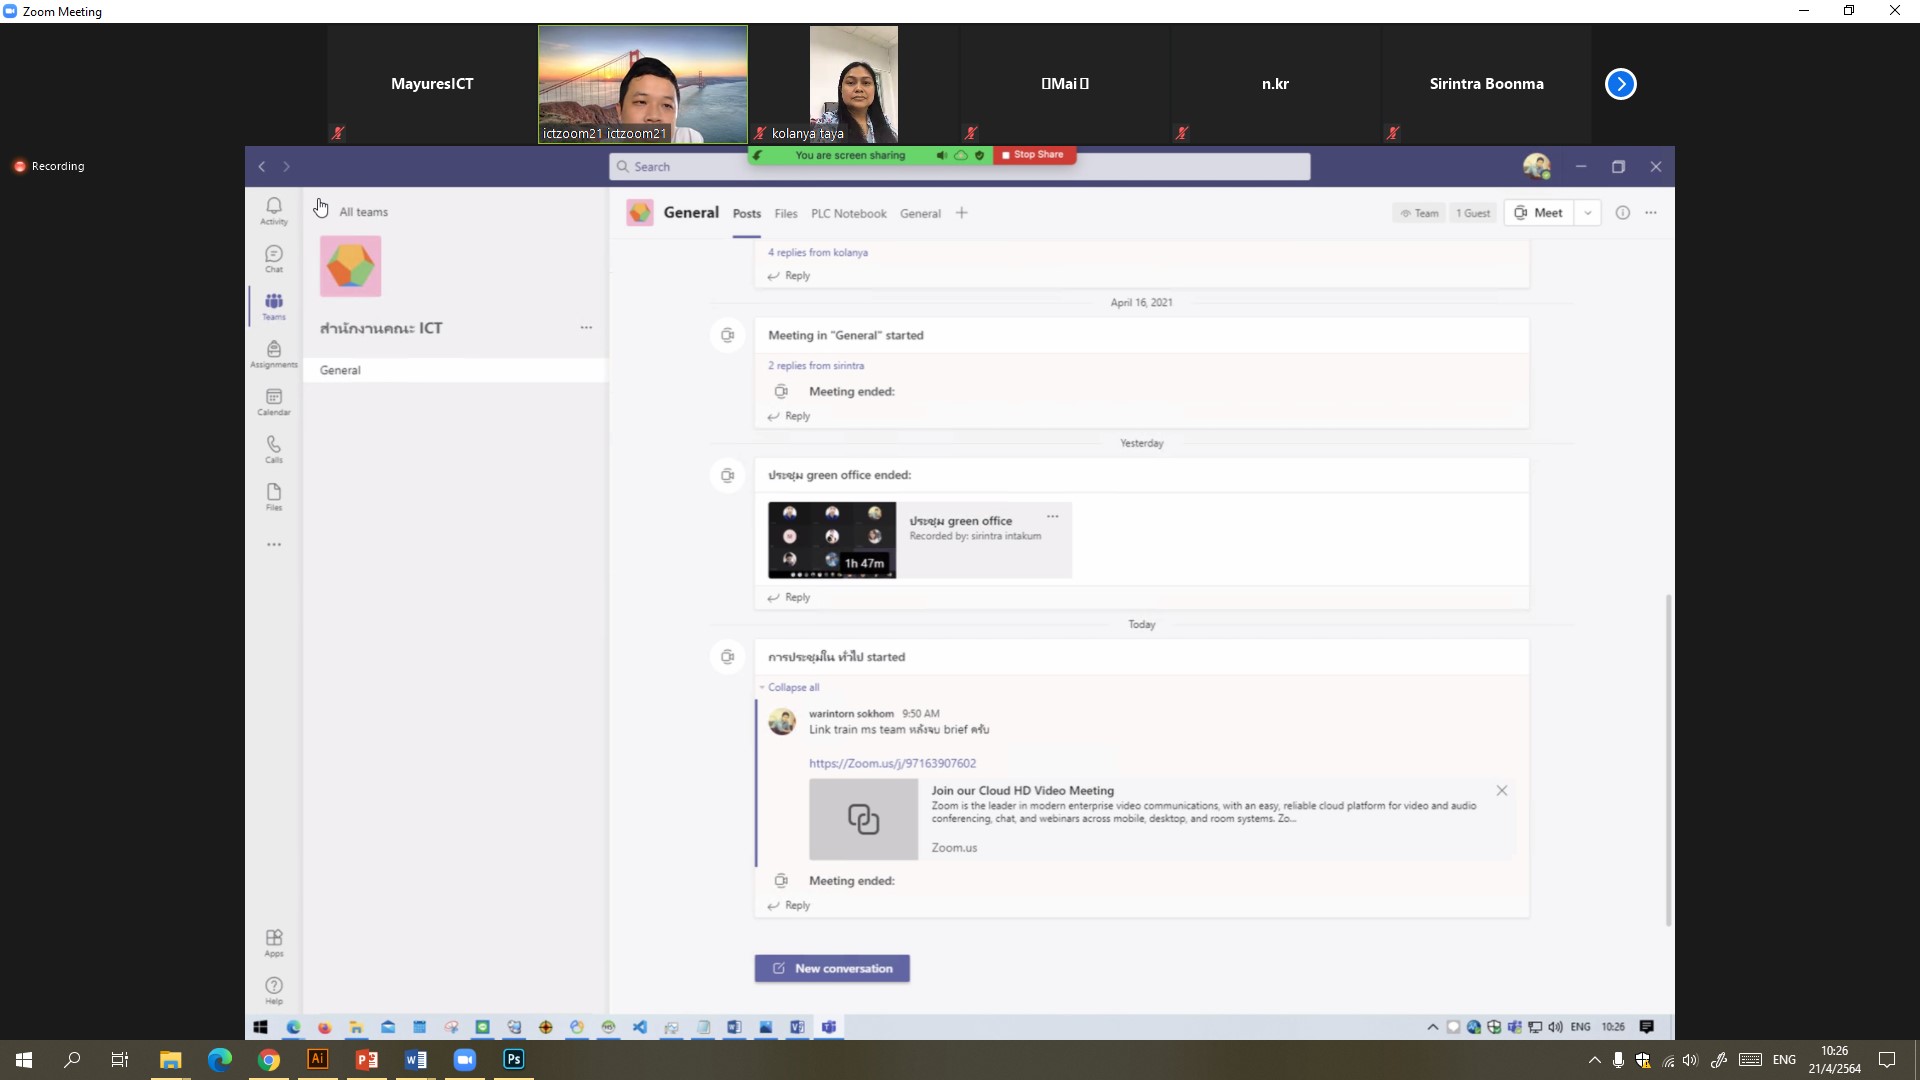The image size is (1920, 1080).
Task: Play green office meeting recording thumbnail
Action: 832,540
